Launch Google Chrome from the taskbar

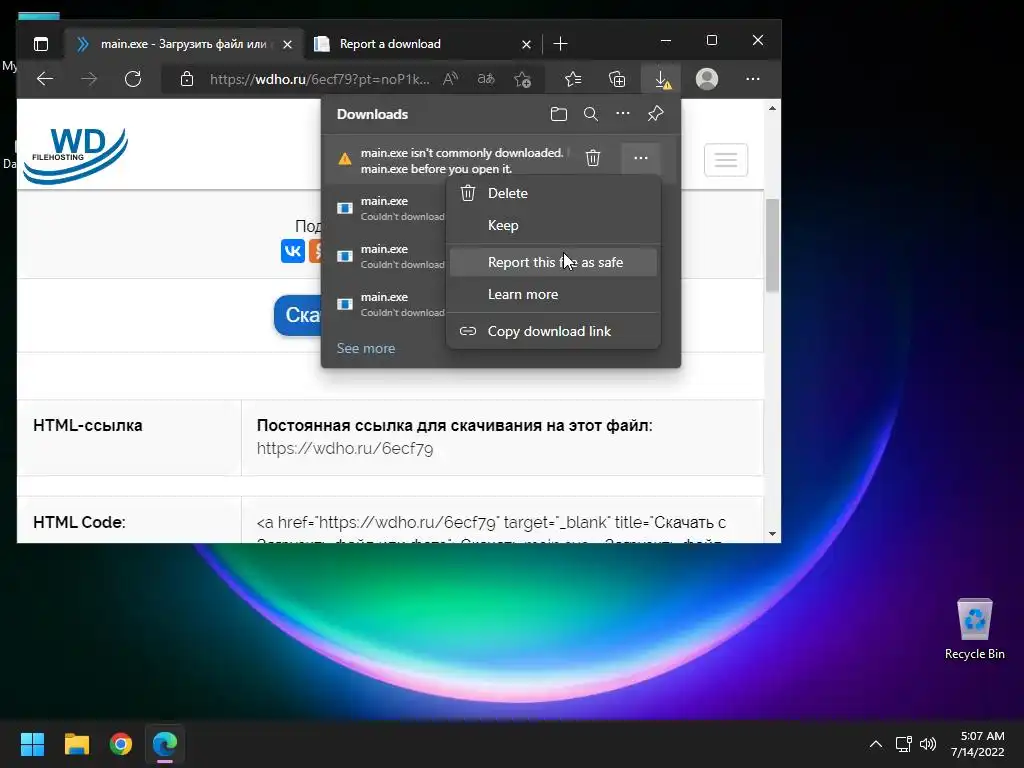tap(121, 744)
